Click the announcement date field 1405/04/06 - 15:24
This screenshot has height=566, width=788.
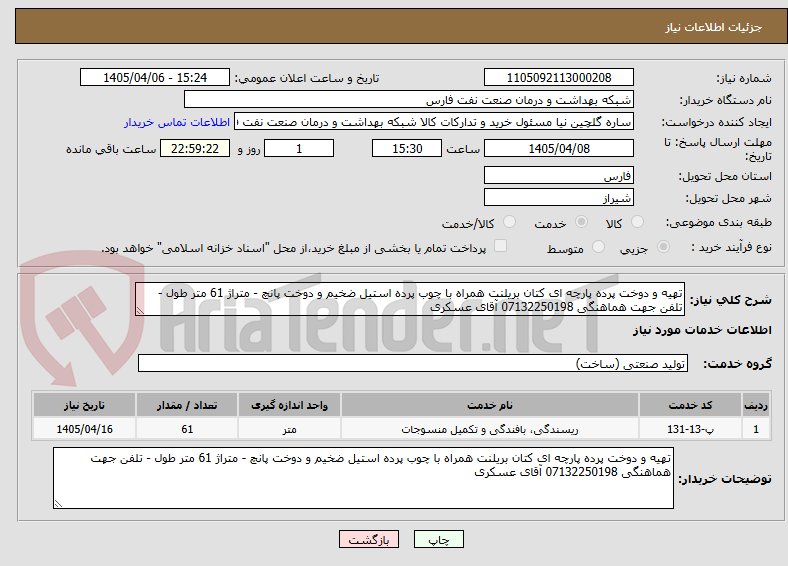155,77
